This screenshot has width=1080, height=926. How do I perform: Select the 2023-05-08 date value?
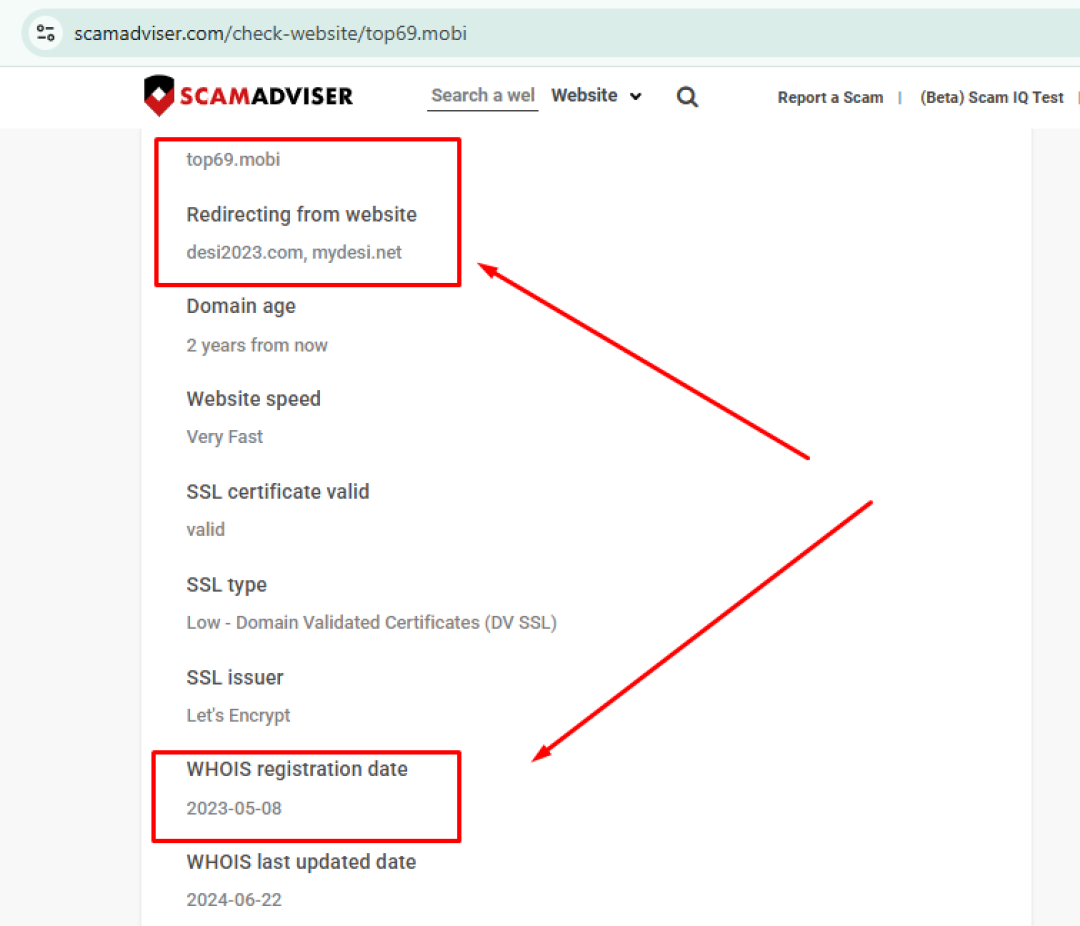[x=234, y=808]
